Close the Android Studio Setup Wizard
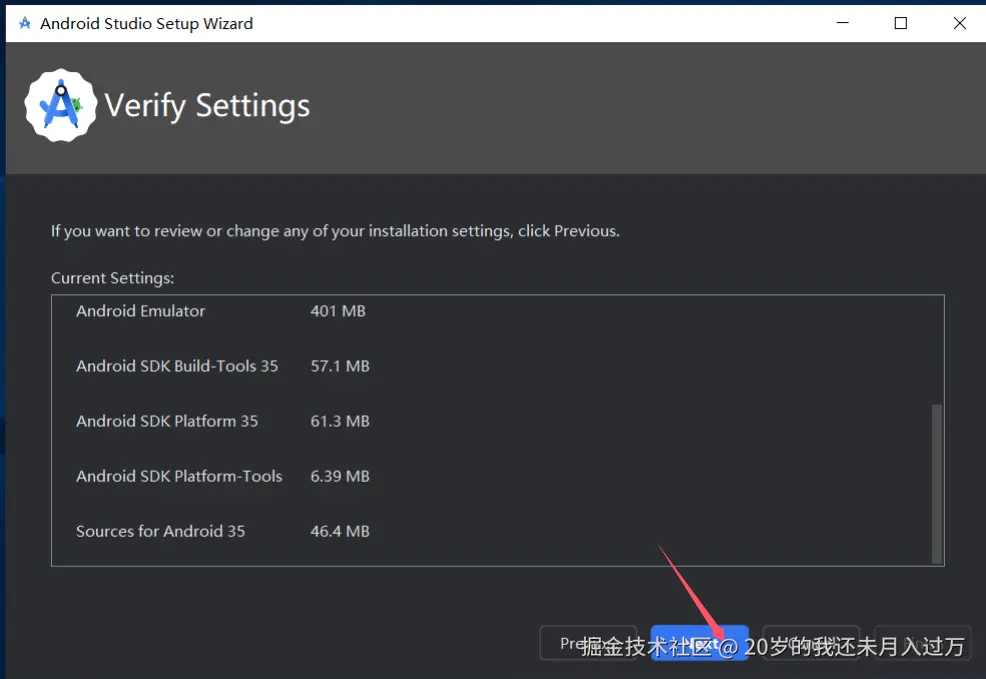Image resolution: width=986 pixels, height=679 pixels. 959,23
